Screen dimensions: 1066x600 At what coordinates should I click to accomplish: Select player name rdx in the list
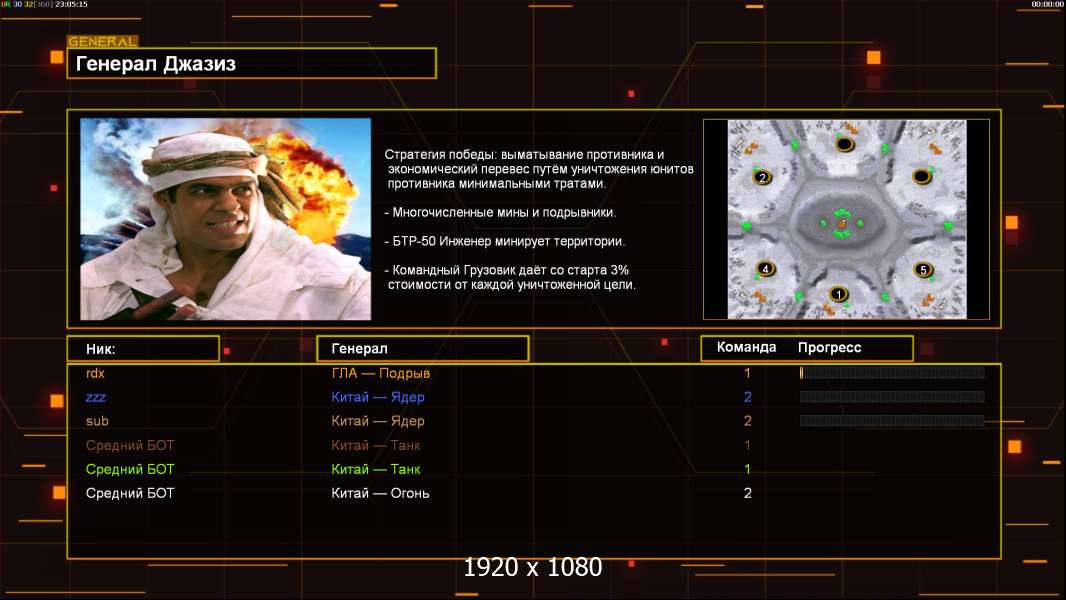tap(96, 373)
